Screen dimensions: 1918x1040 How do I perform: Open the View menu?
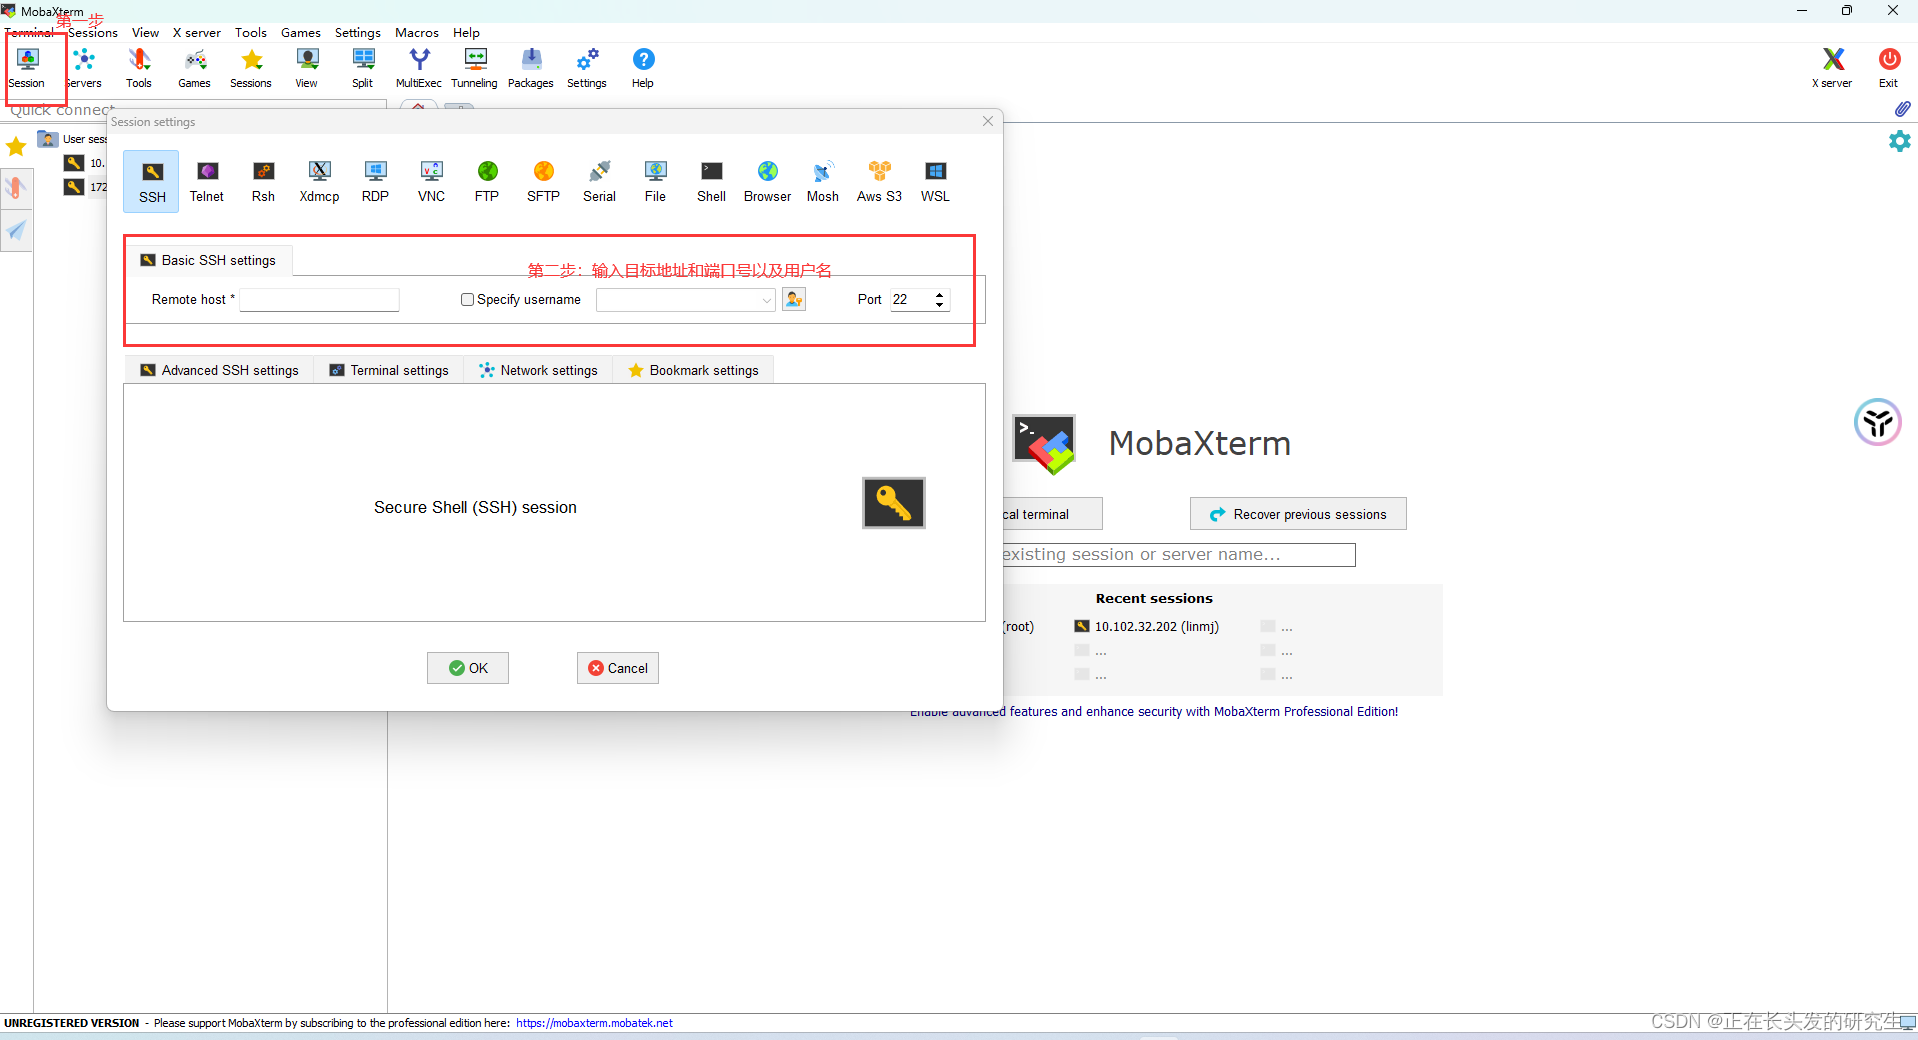(145, 33)
